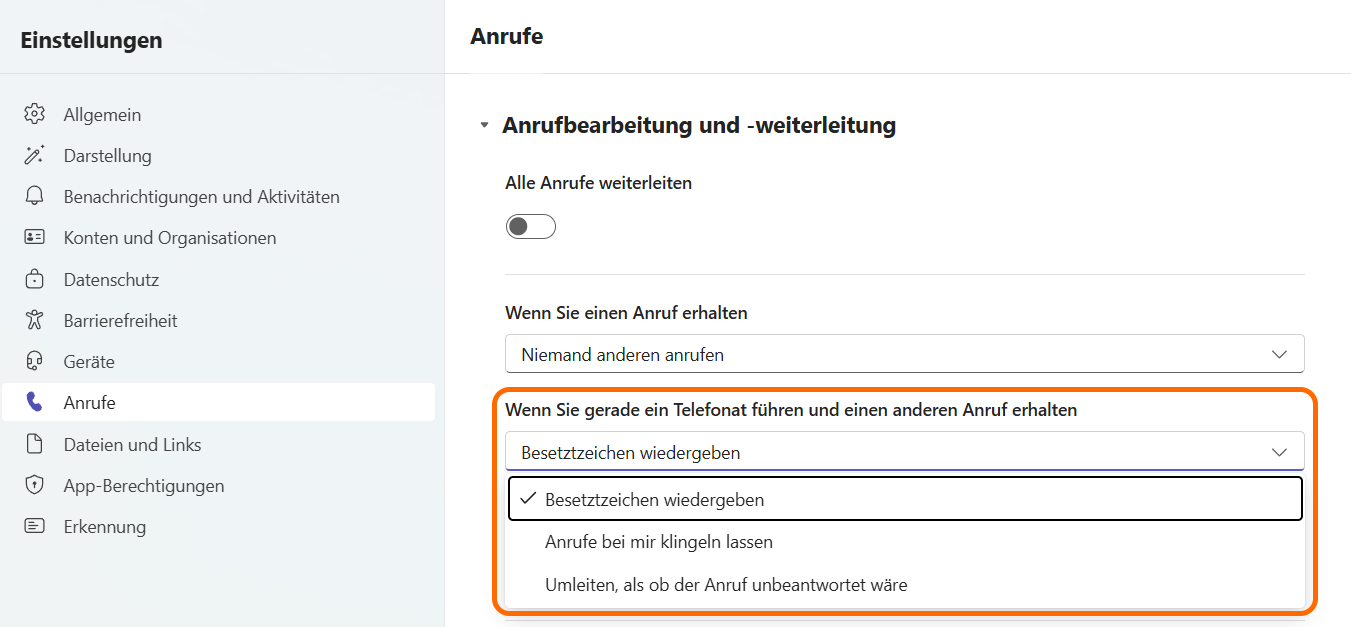Image resolution: width=1351 pixels, height=627 pixels.
Task: Open the Anrufe settings page
Action: coord(90,403)
